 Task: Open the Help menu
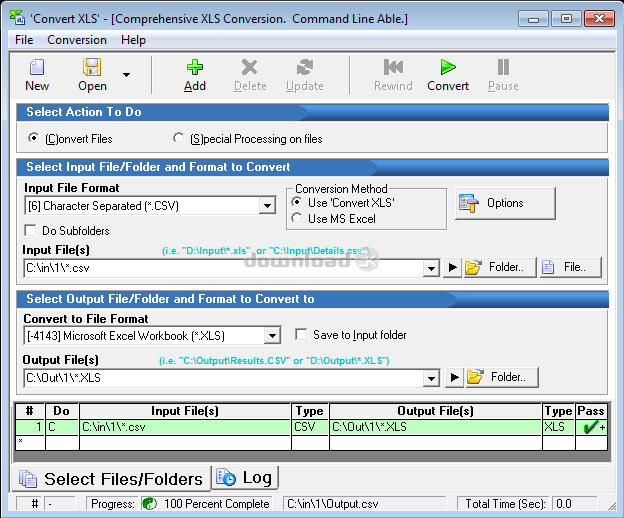click(x=133, y=40)
